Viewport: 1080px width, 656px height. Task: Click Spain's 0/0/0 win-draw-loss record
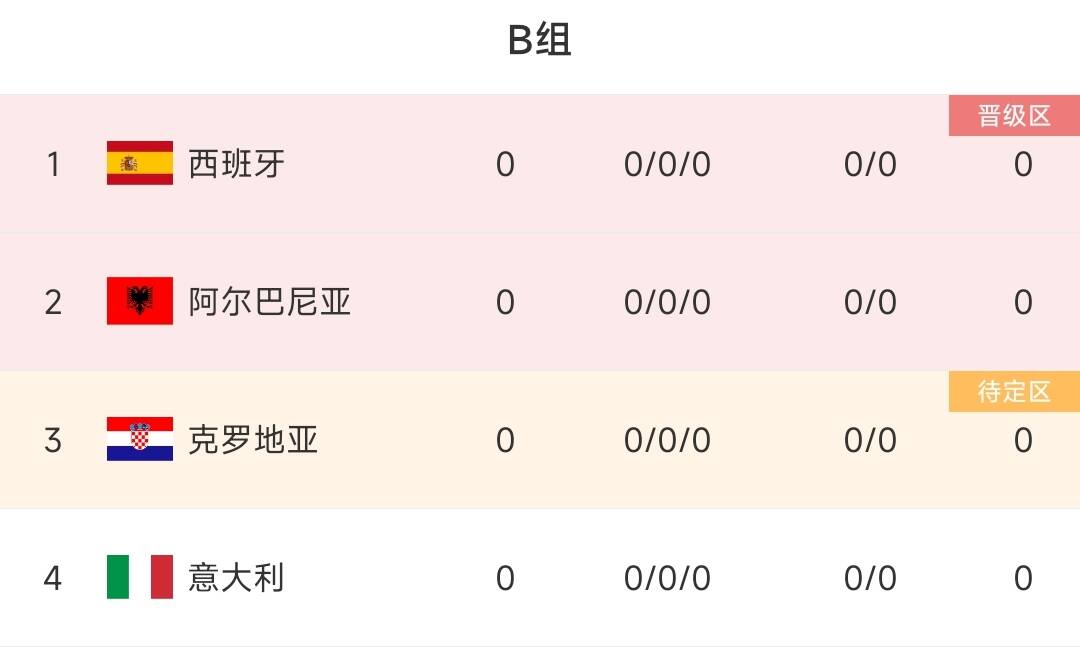coord(667,165)
